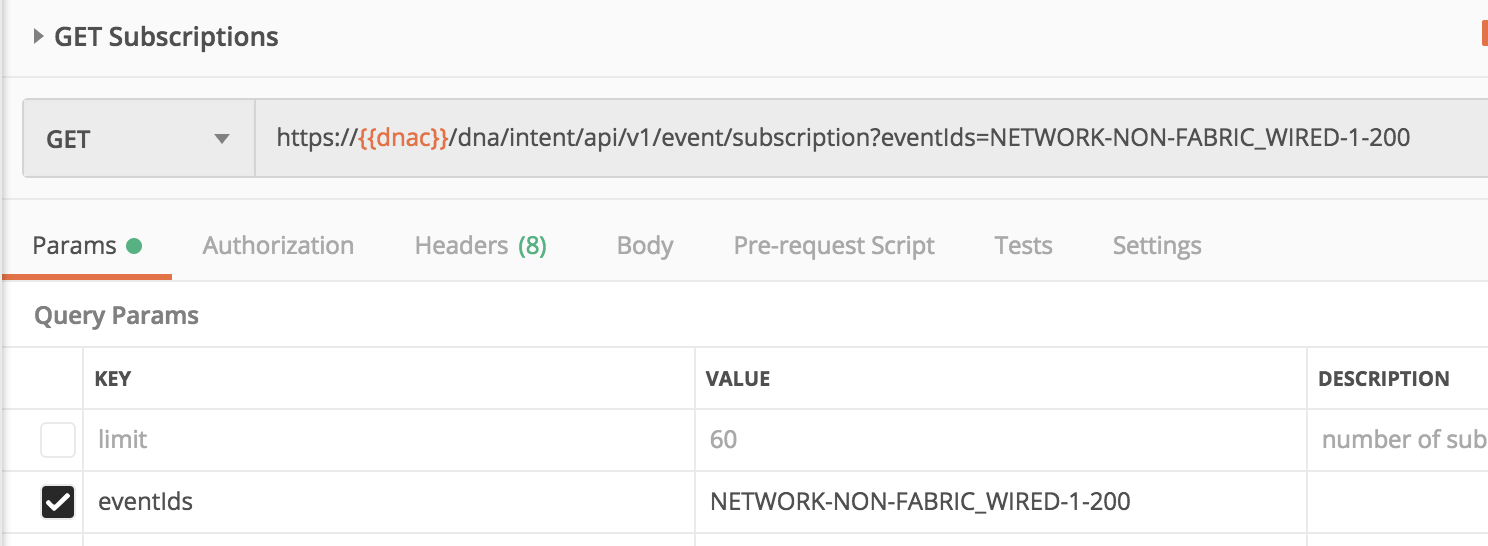Select the Headers (8) tab
This screenshot has width=1488, height=546.
click(480, 246)
